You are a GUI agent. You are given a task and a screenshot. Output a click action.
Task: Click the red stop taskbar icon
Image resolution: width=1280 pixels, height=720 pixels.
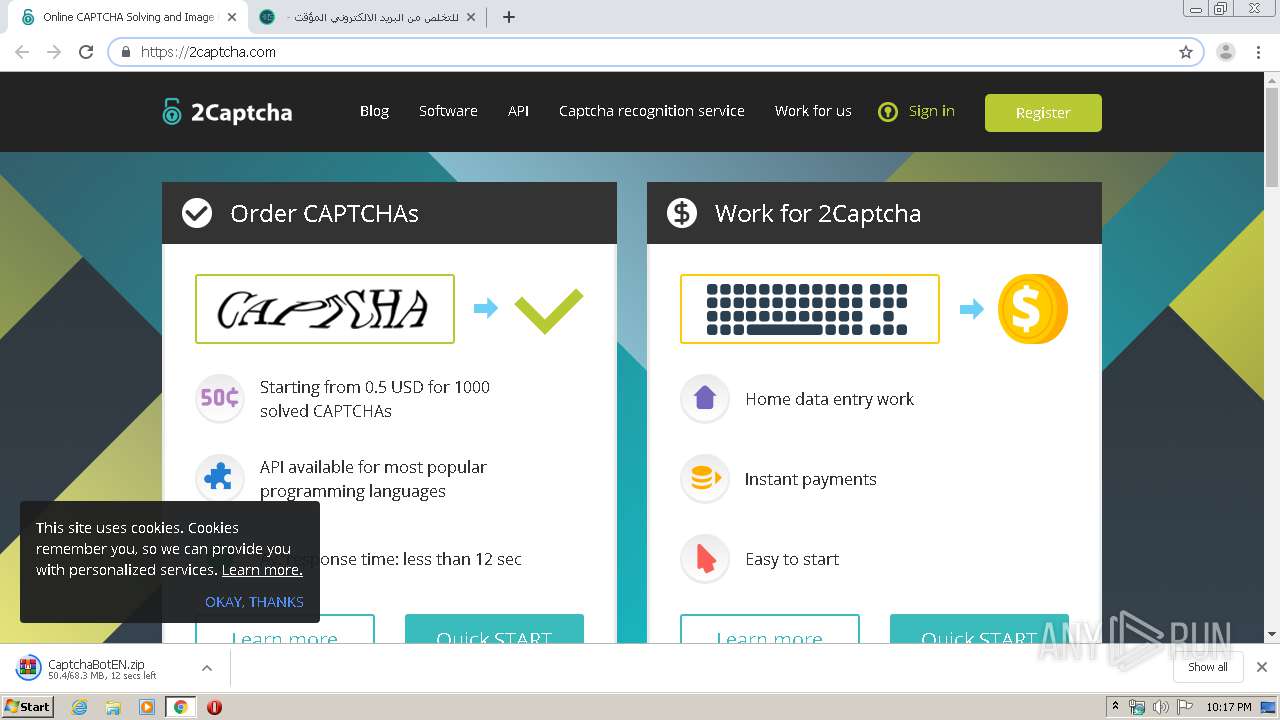[x=214, y=707]
